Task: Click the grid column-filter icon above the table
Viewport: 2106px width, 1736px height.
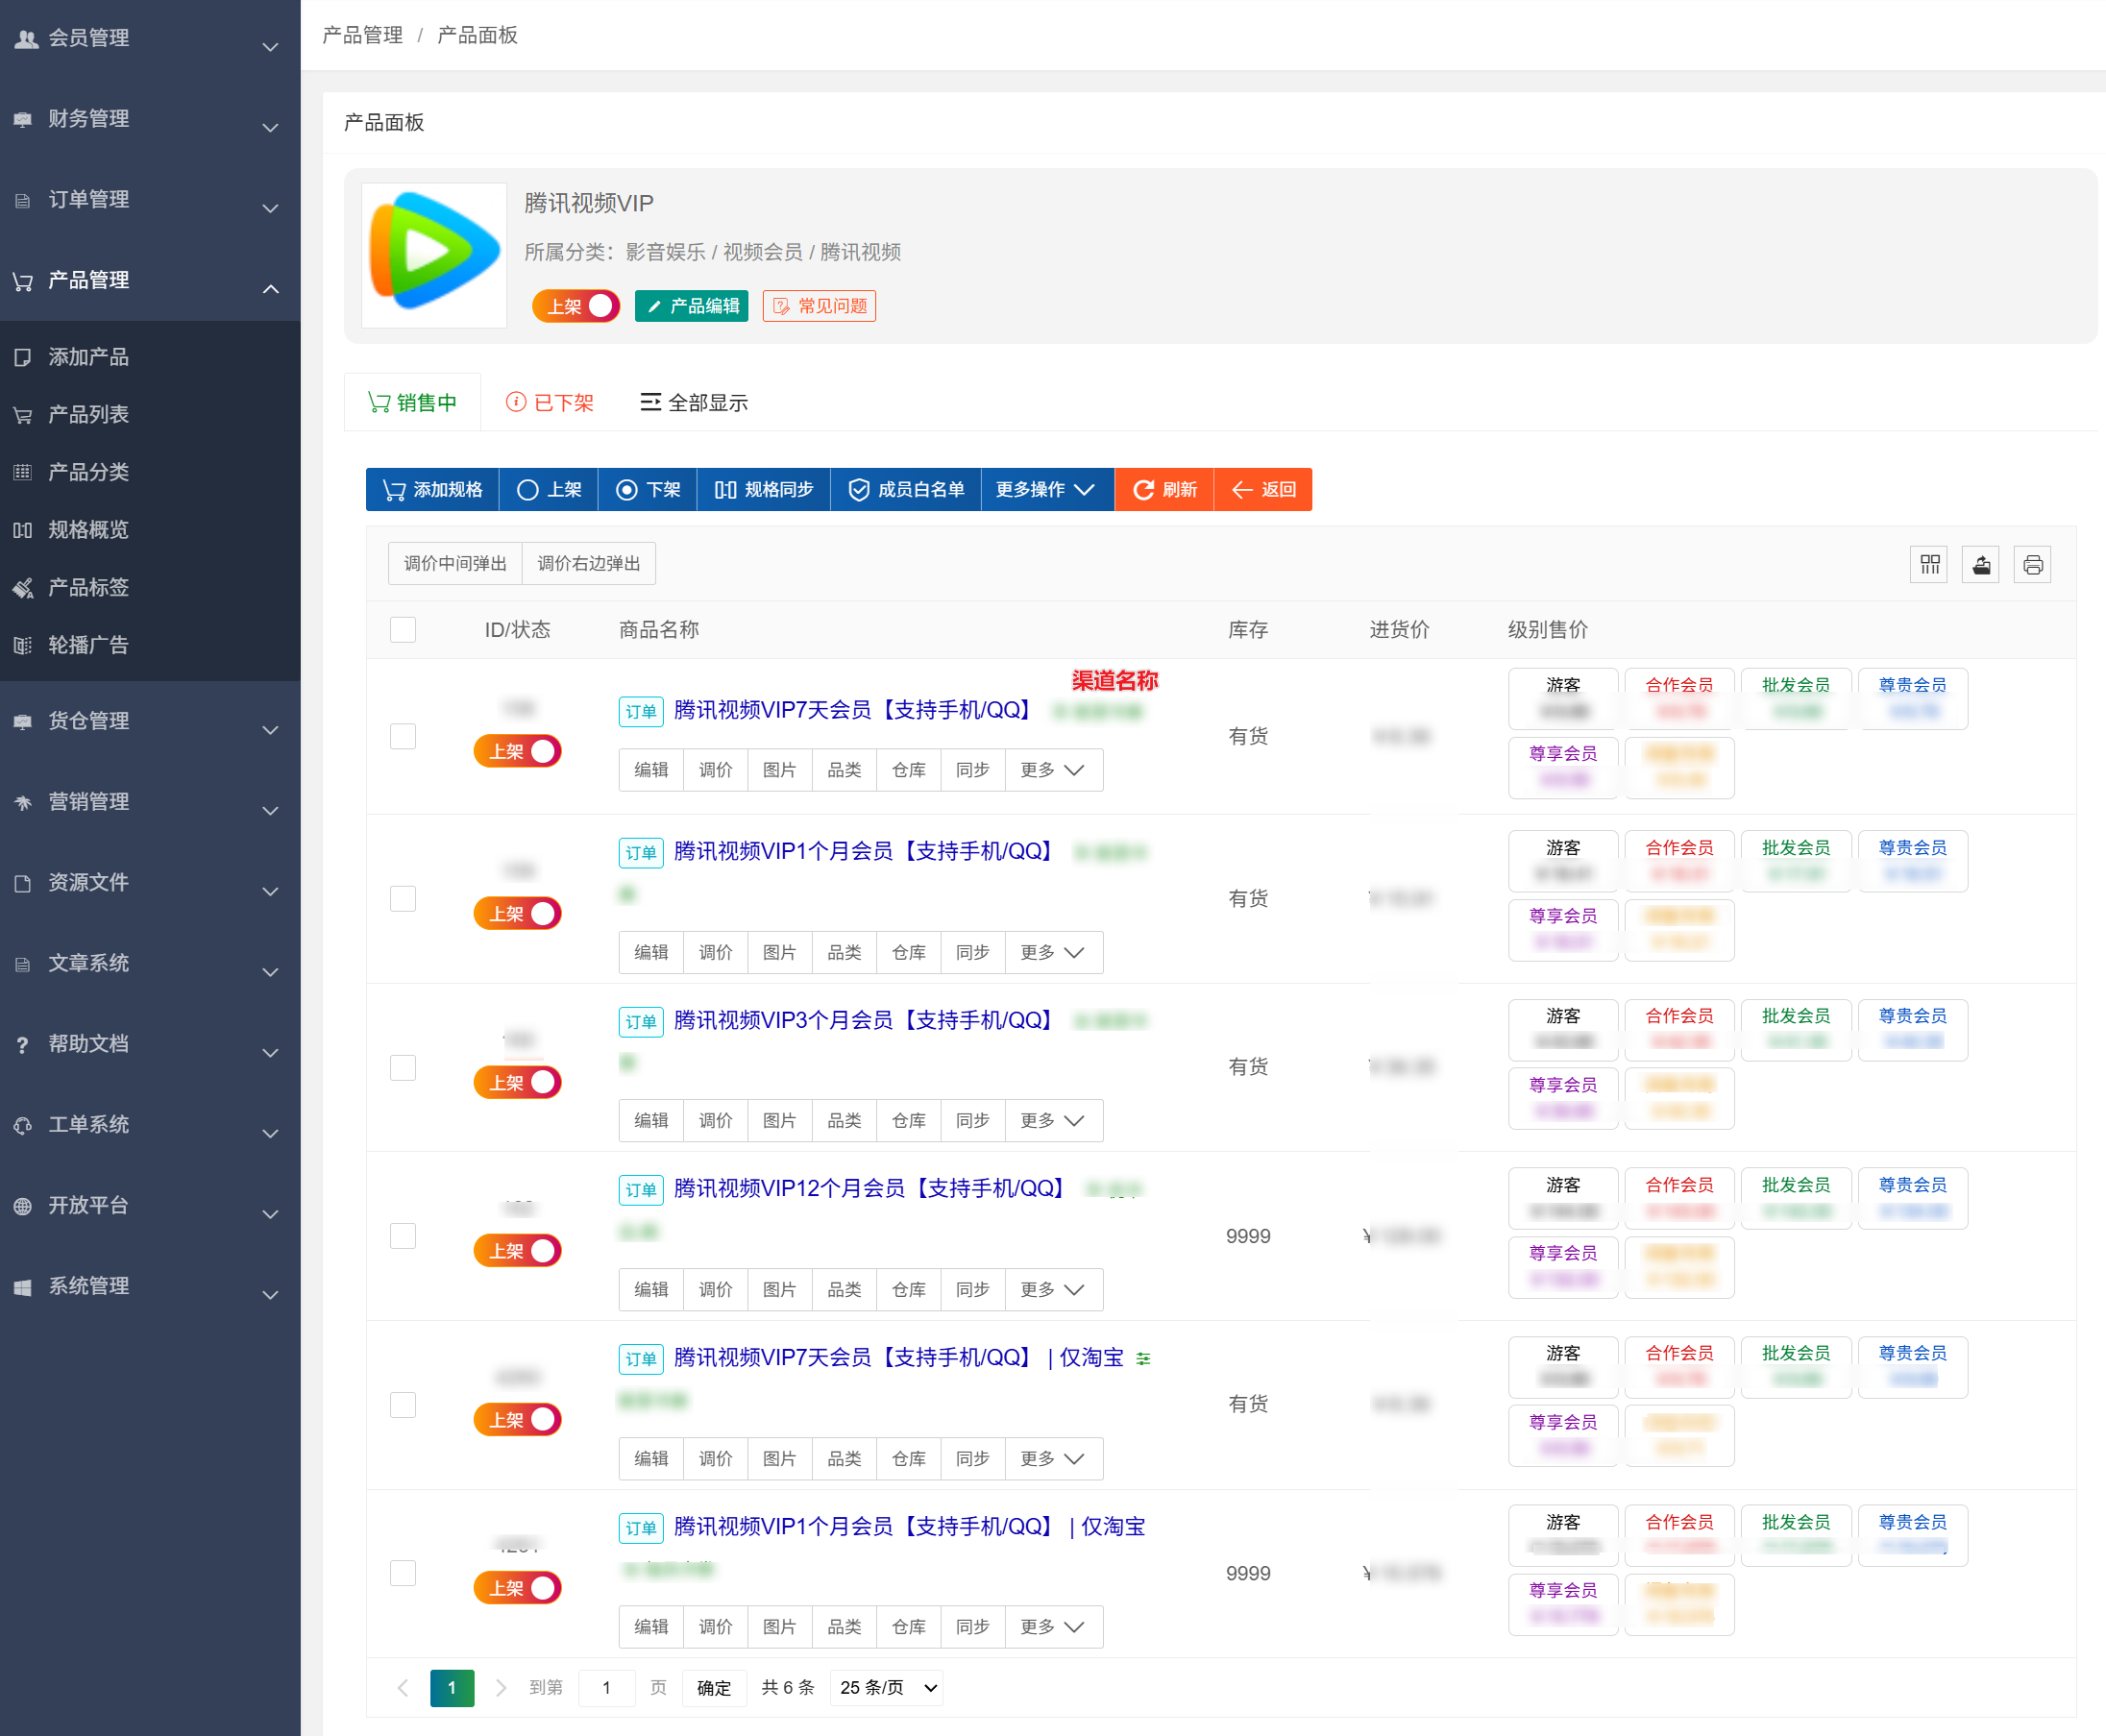Action: (x=1929, y=565)
